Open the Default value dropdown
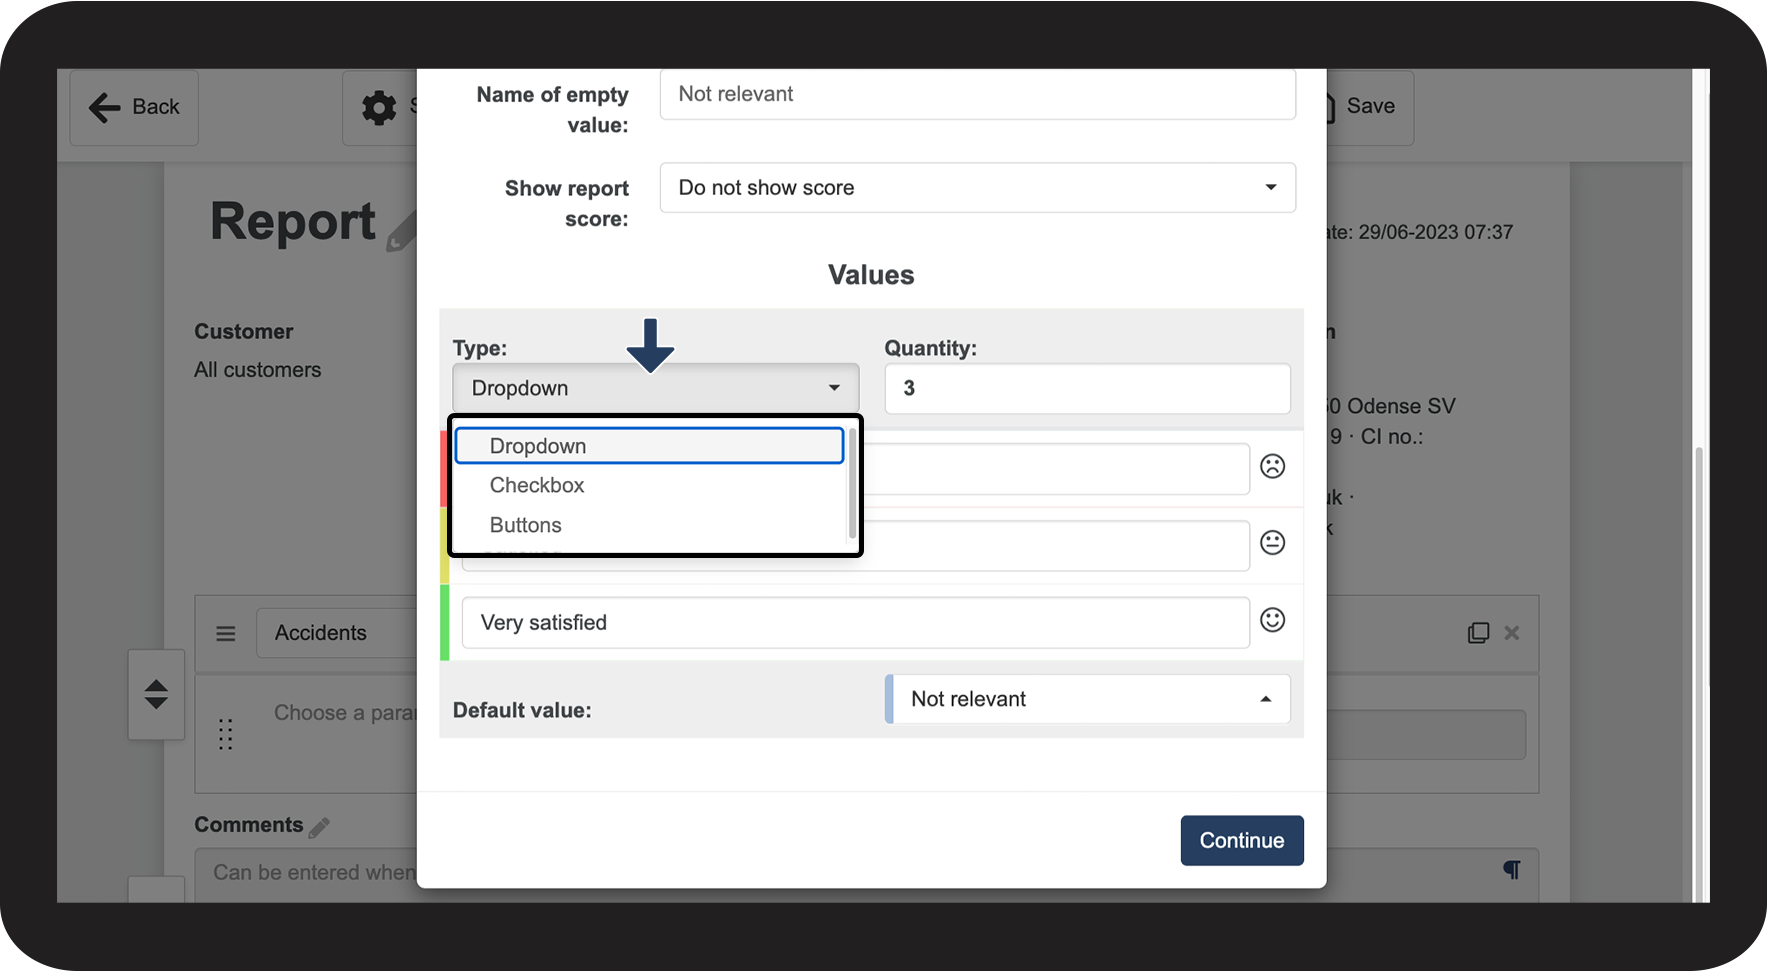The width and height of the screenshot is (1767, 971). [1088, 699]
